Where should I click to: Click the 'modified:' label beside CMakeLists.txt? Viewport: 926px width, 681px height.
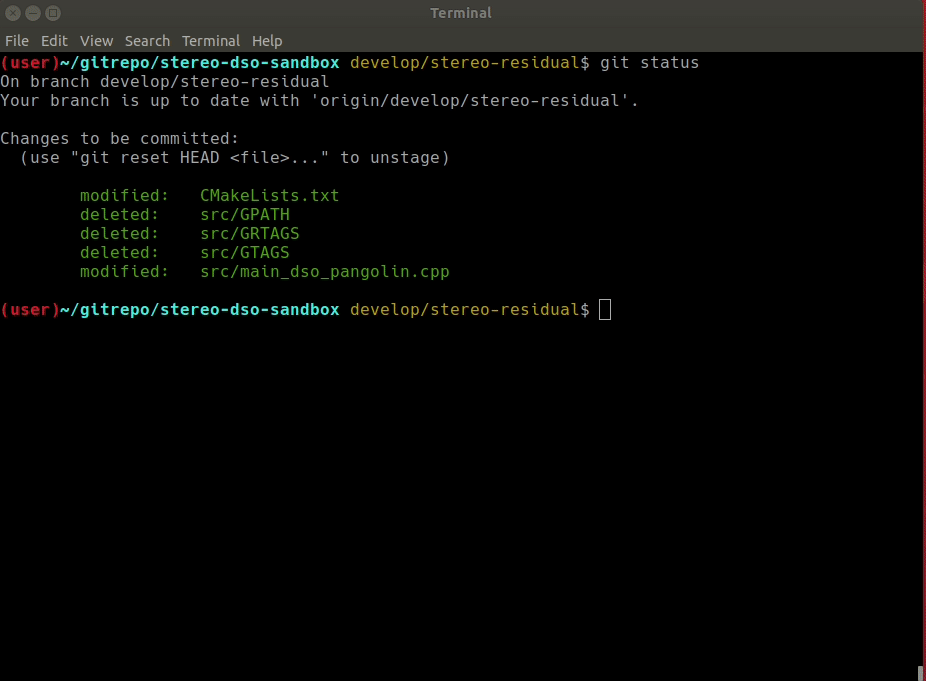click(x=124, y=195)
